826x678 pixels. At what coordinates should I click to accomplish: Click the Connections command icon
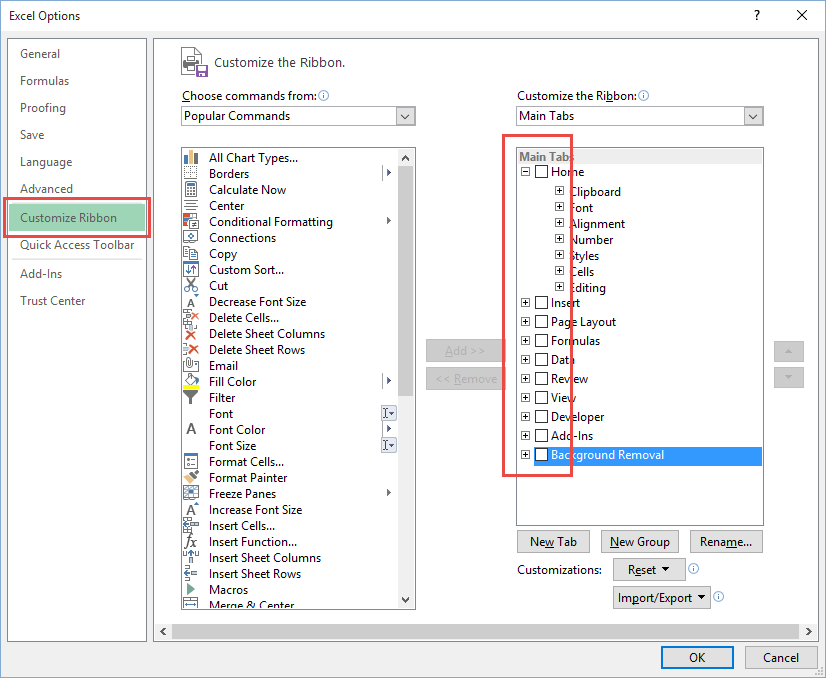(x=191, y=238)
